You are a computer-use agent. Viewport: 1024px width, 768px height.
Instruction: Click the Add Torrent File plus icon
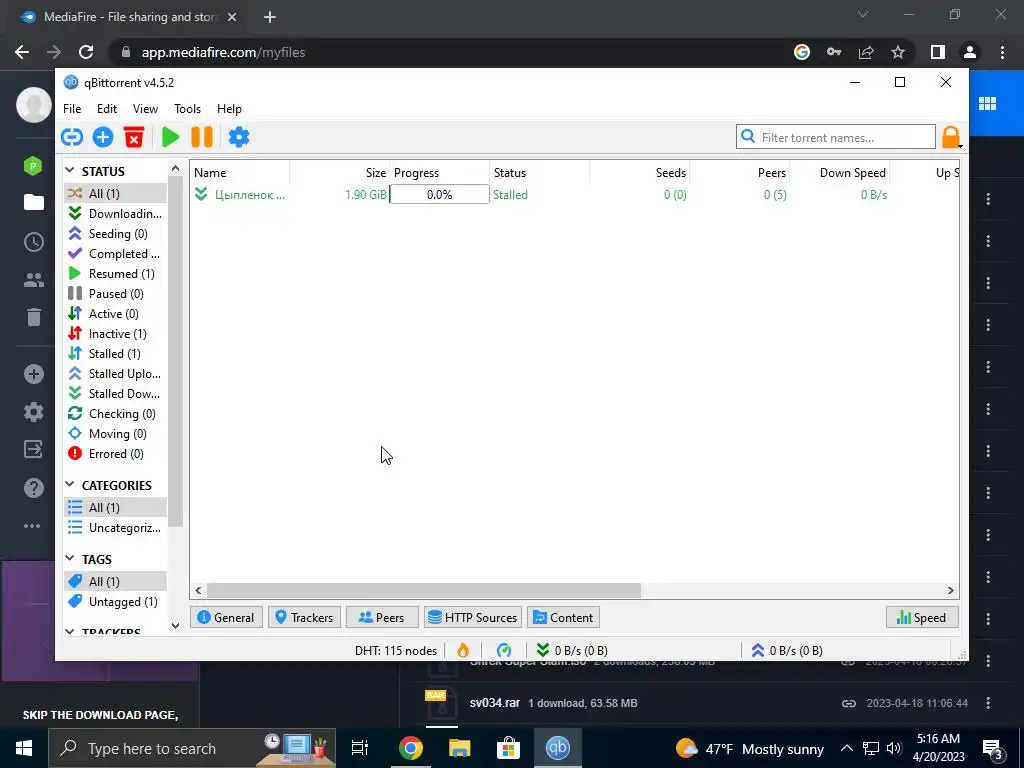click(x=103, y=137)
